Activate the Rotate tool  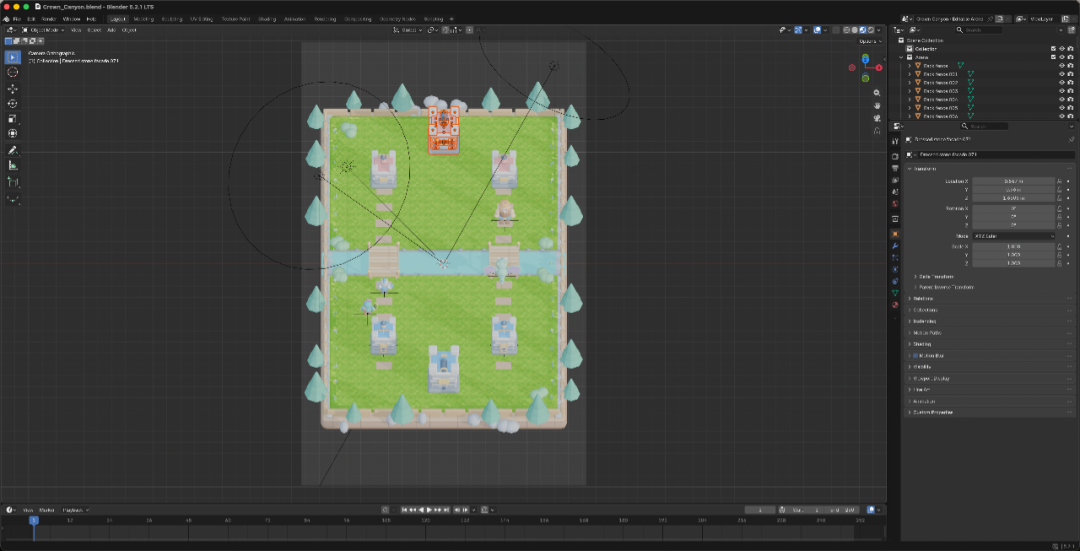pos(12,103)
